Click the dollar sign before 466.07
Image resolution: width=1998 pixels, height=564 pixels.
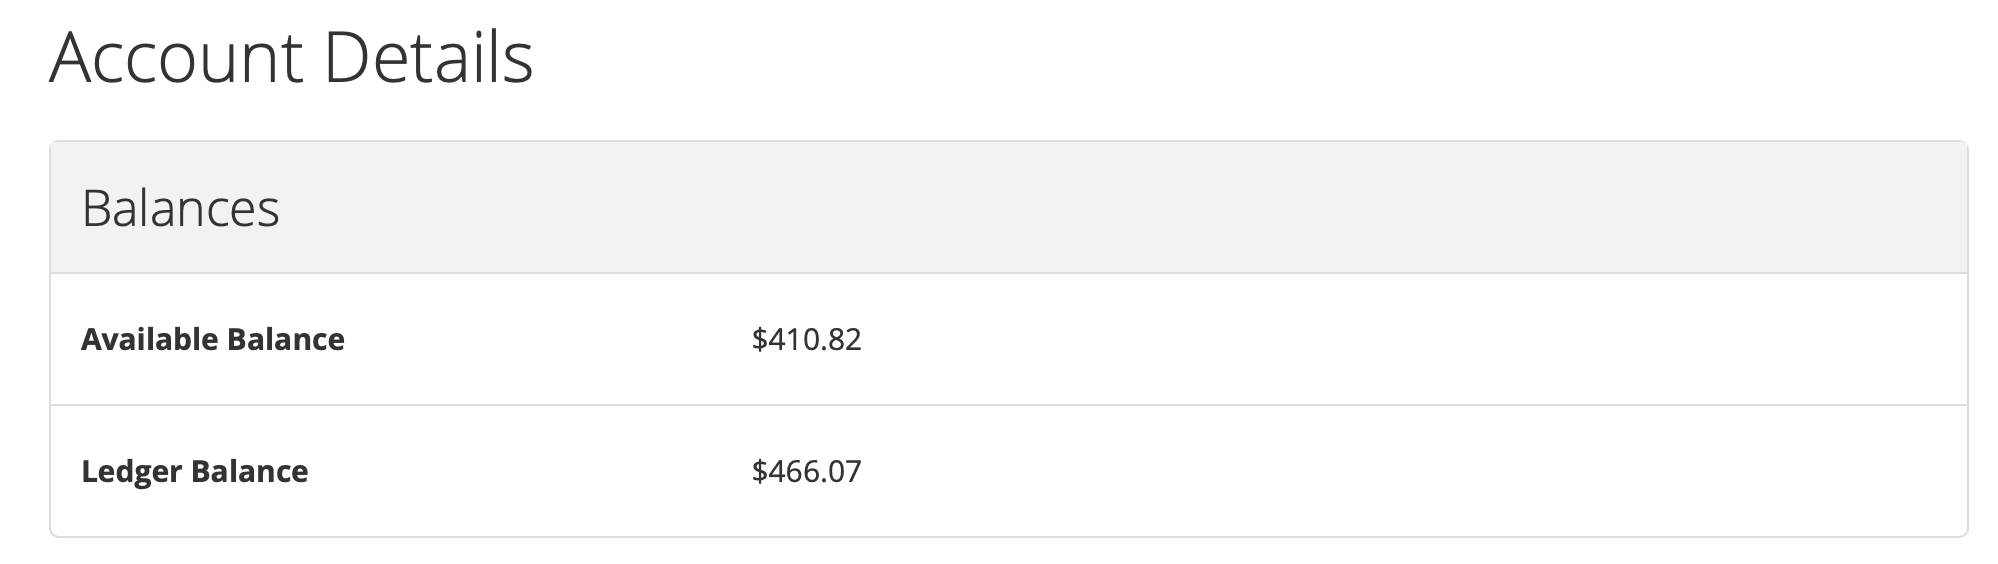tap(759, 471)
